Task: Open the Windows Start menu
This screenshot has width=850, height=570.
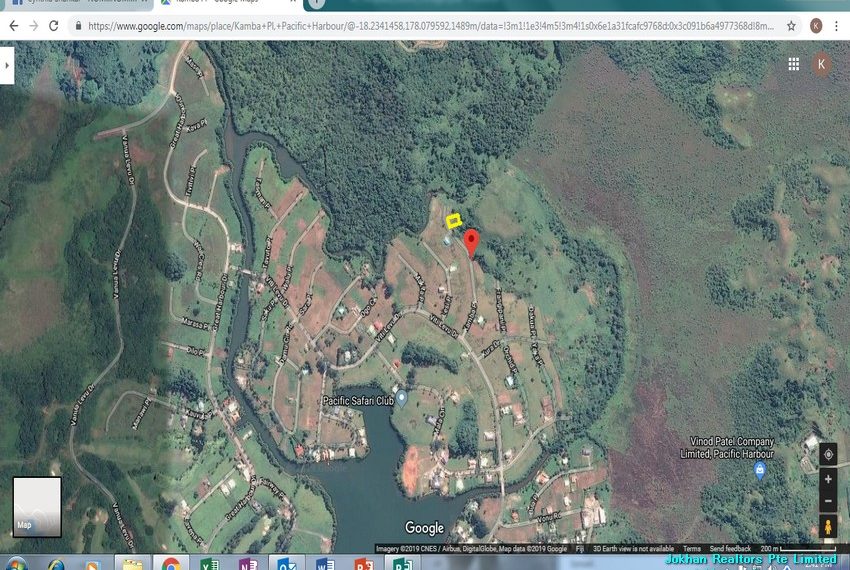Action: pyautogui.click(x=16, y=565)
